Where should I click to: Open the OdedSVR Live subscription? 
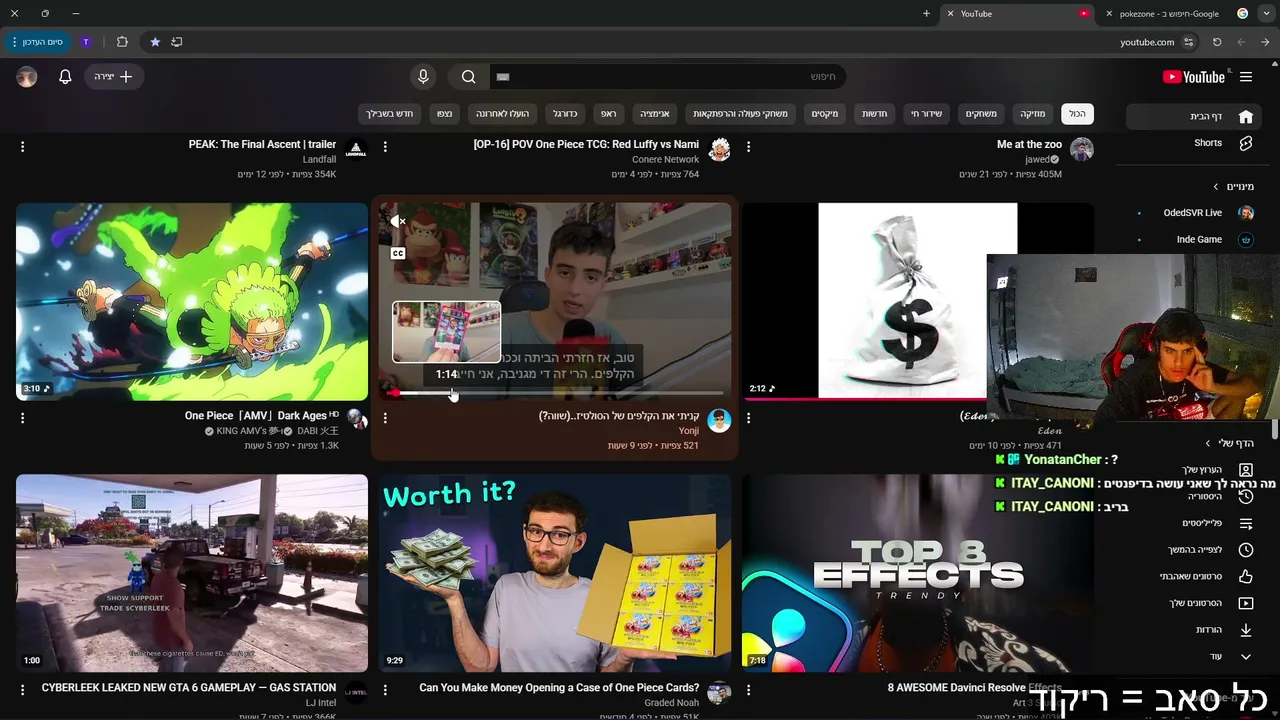(x=1195, y=213)
